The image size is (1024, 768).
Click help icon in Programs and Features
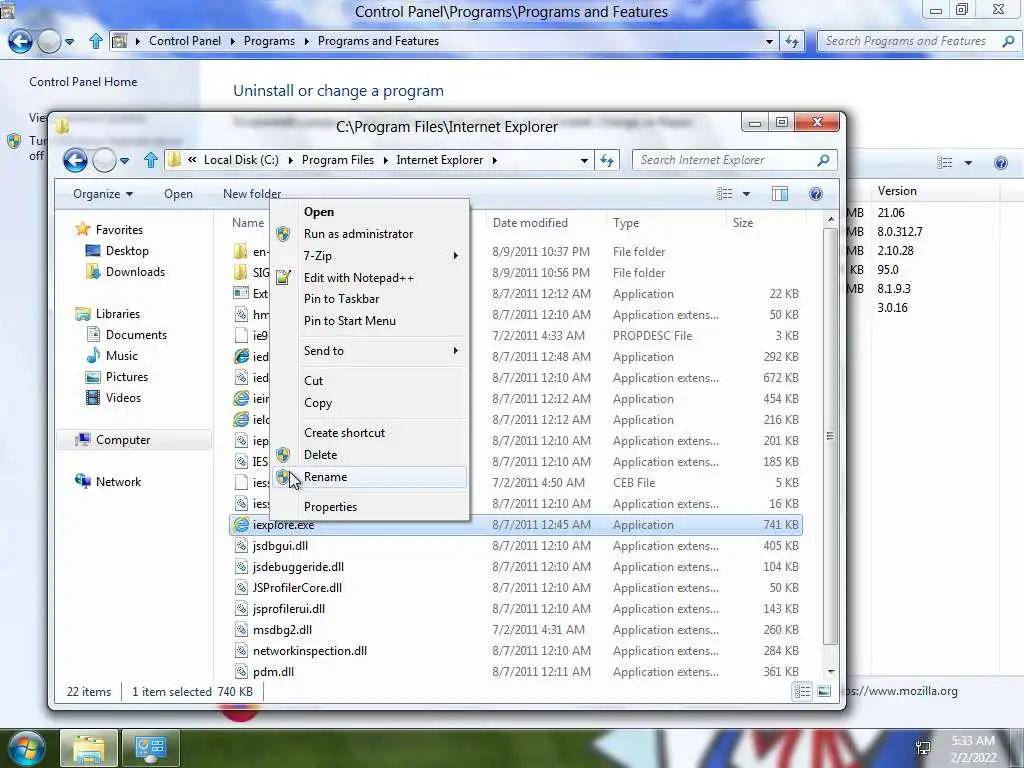1000,163
